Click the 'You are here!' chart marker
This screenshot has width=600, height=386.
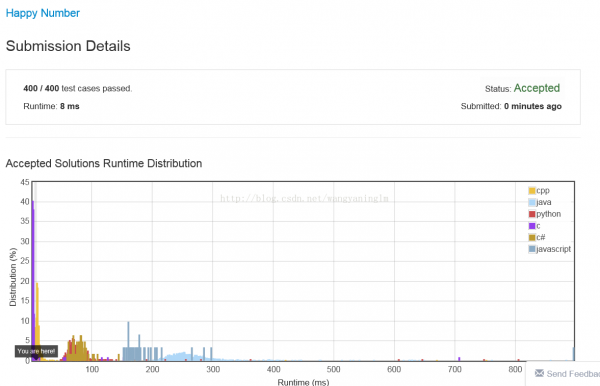point(36,351)
